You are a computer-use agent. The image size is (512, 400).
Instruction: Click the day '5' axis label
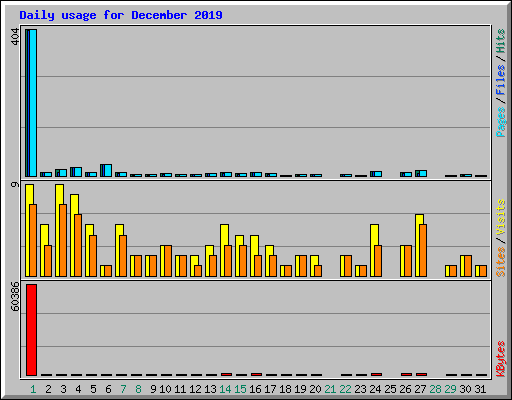(93, 389)
